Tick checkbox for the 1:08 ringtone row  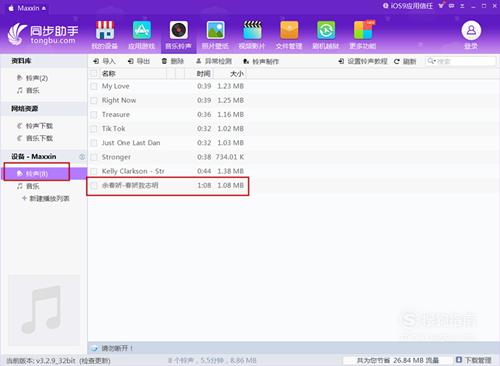coord(94,185)
